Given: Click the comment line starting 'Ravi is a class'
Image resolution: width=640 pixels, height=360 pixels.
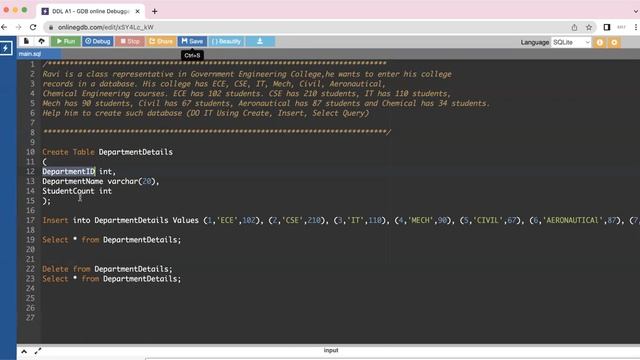Looking at the screenshot, I should point(247,74).
